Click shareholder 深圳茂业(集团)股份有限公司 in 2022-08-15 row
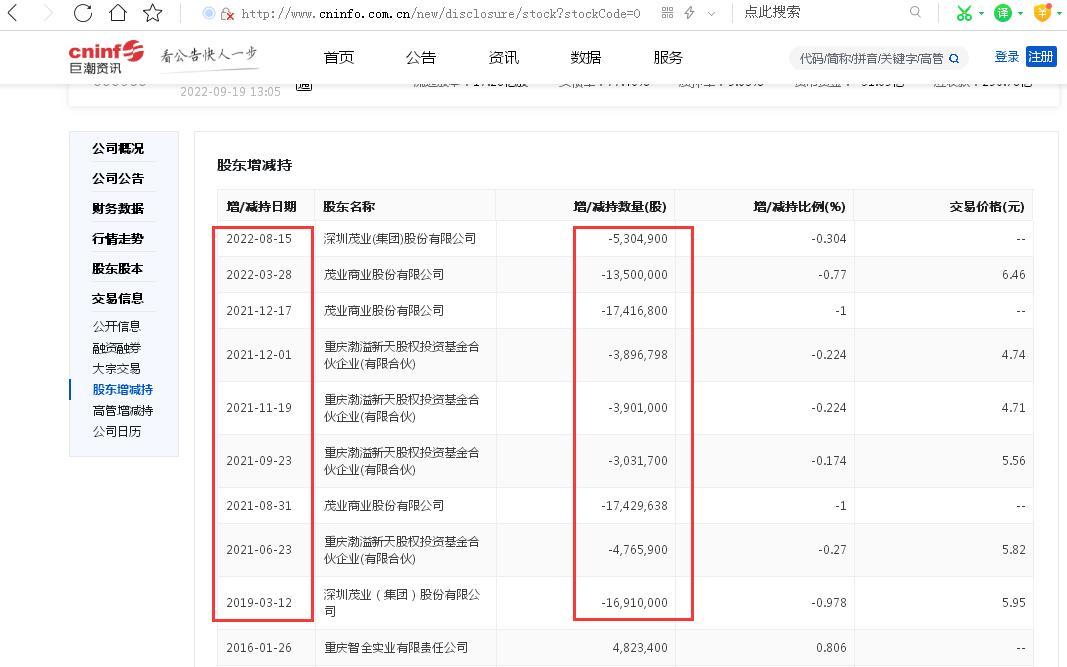This screenshot has width=1067, height=667. point(400,239)
